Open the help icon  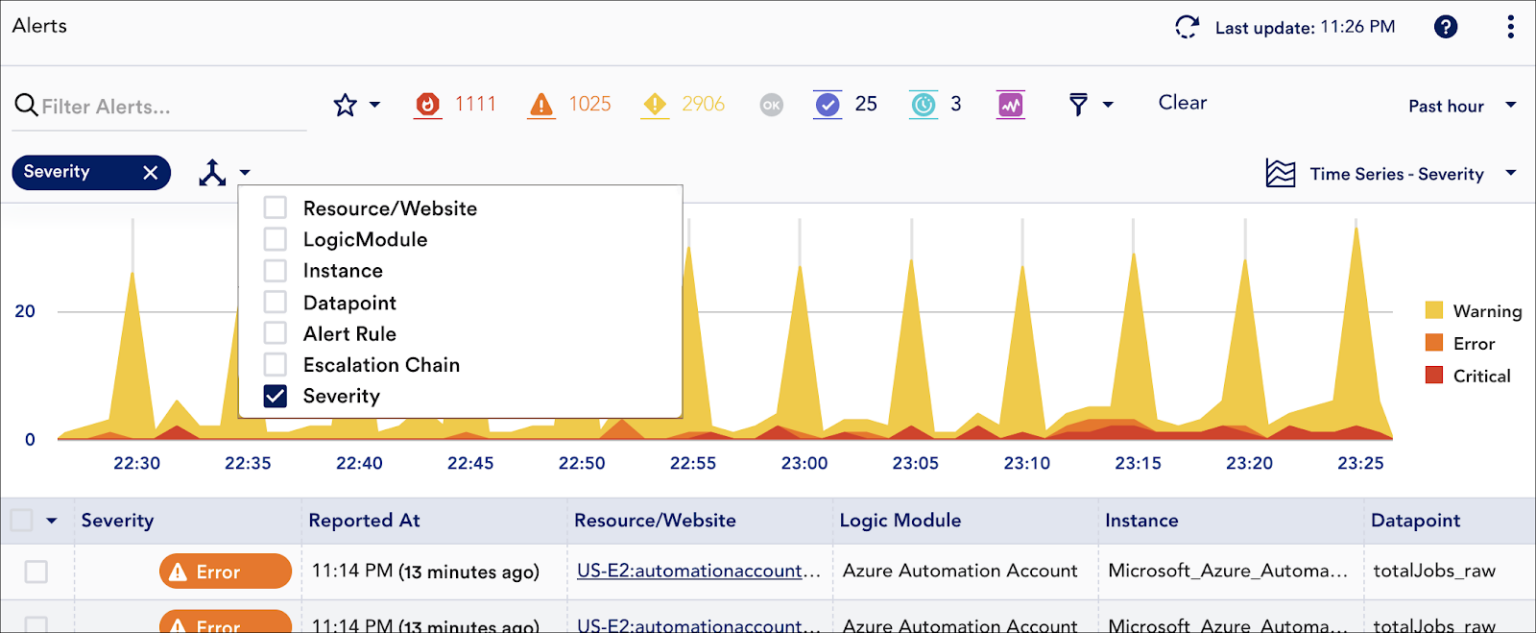(x=1446, y=27)
